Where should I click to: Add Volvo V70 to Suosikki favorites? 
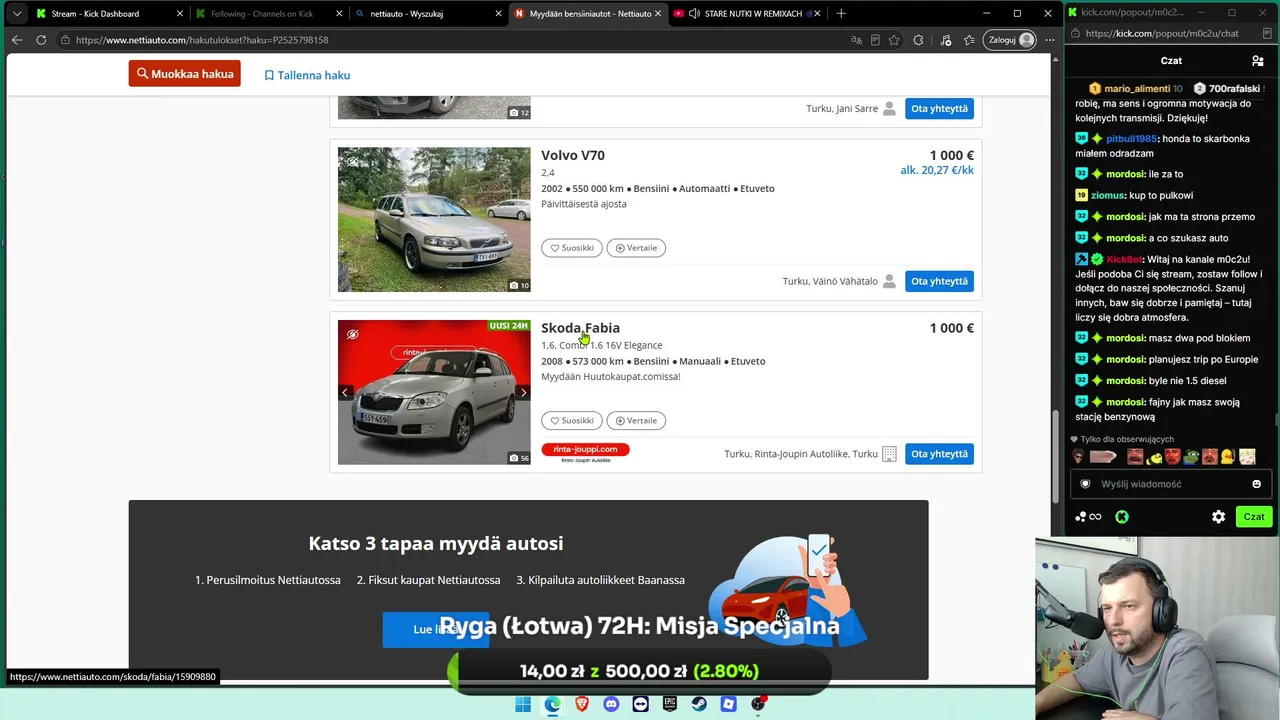[x=572, y=248]
